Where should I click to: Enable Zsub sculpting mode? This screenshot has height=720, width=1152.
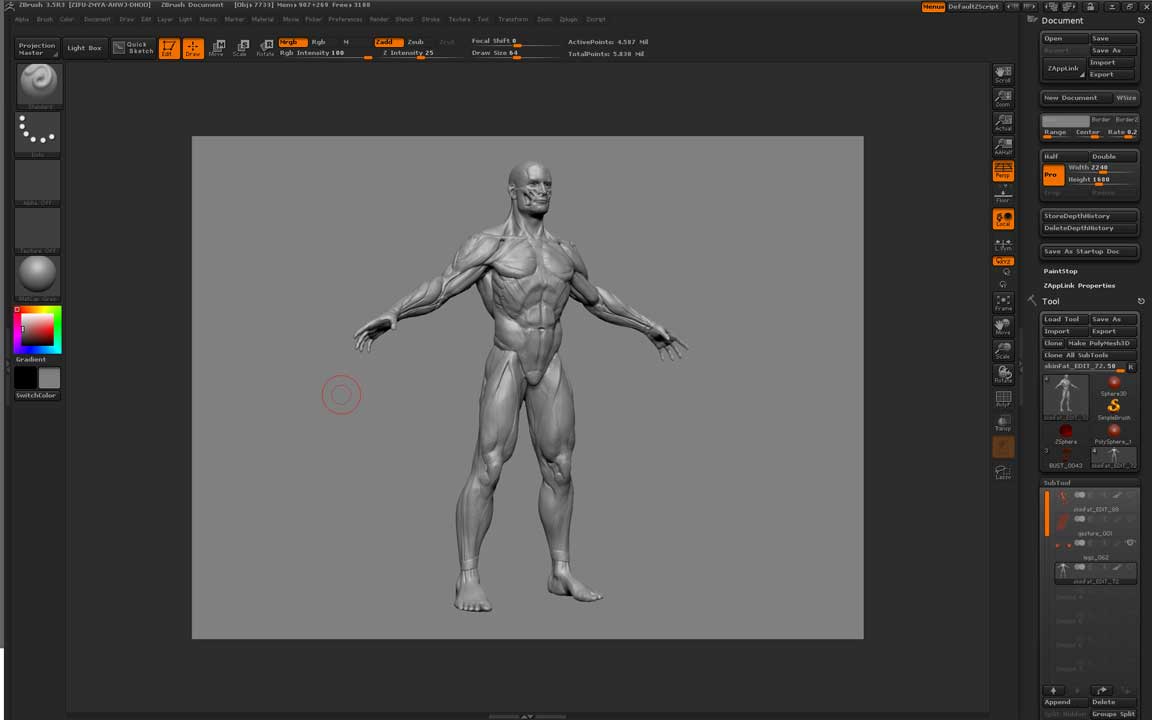click(416, 43)
